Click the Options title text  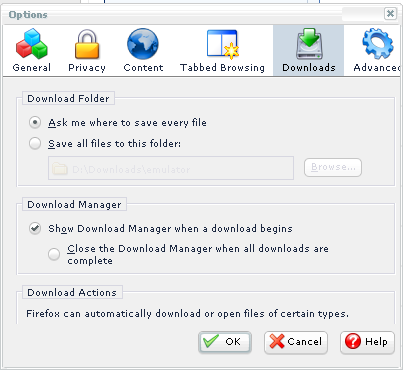point(28,15)
